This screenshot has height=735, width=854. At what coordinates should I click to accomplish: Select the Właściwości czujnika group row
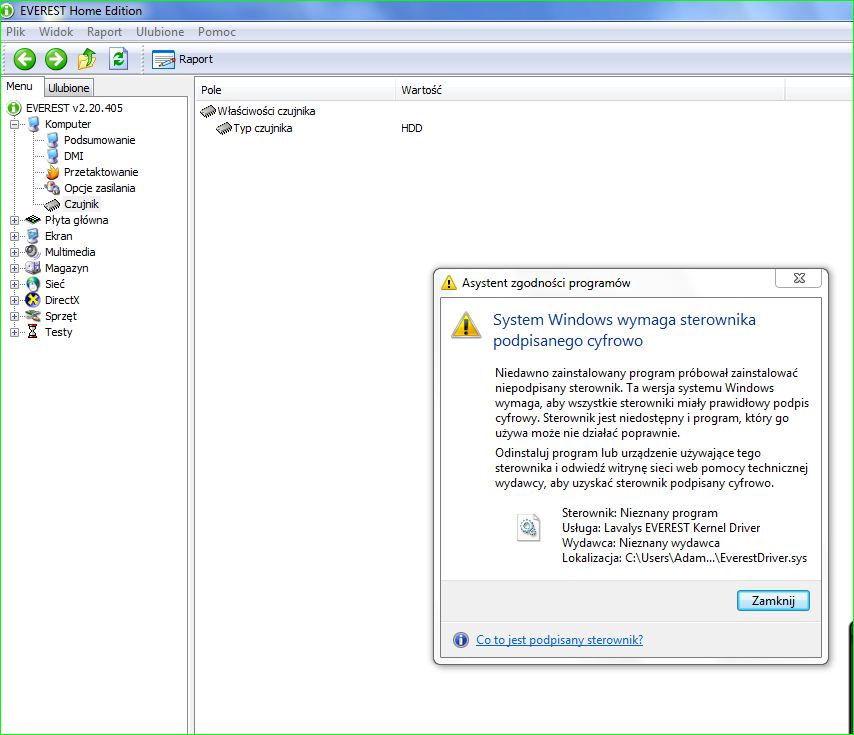click(x=258, y=112)
